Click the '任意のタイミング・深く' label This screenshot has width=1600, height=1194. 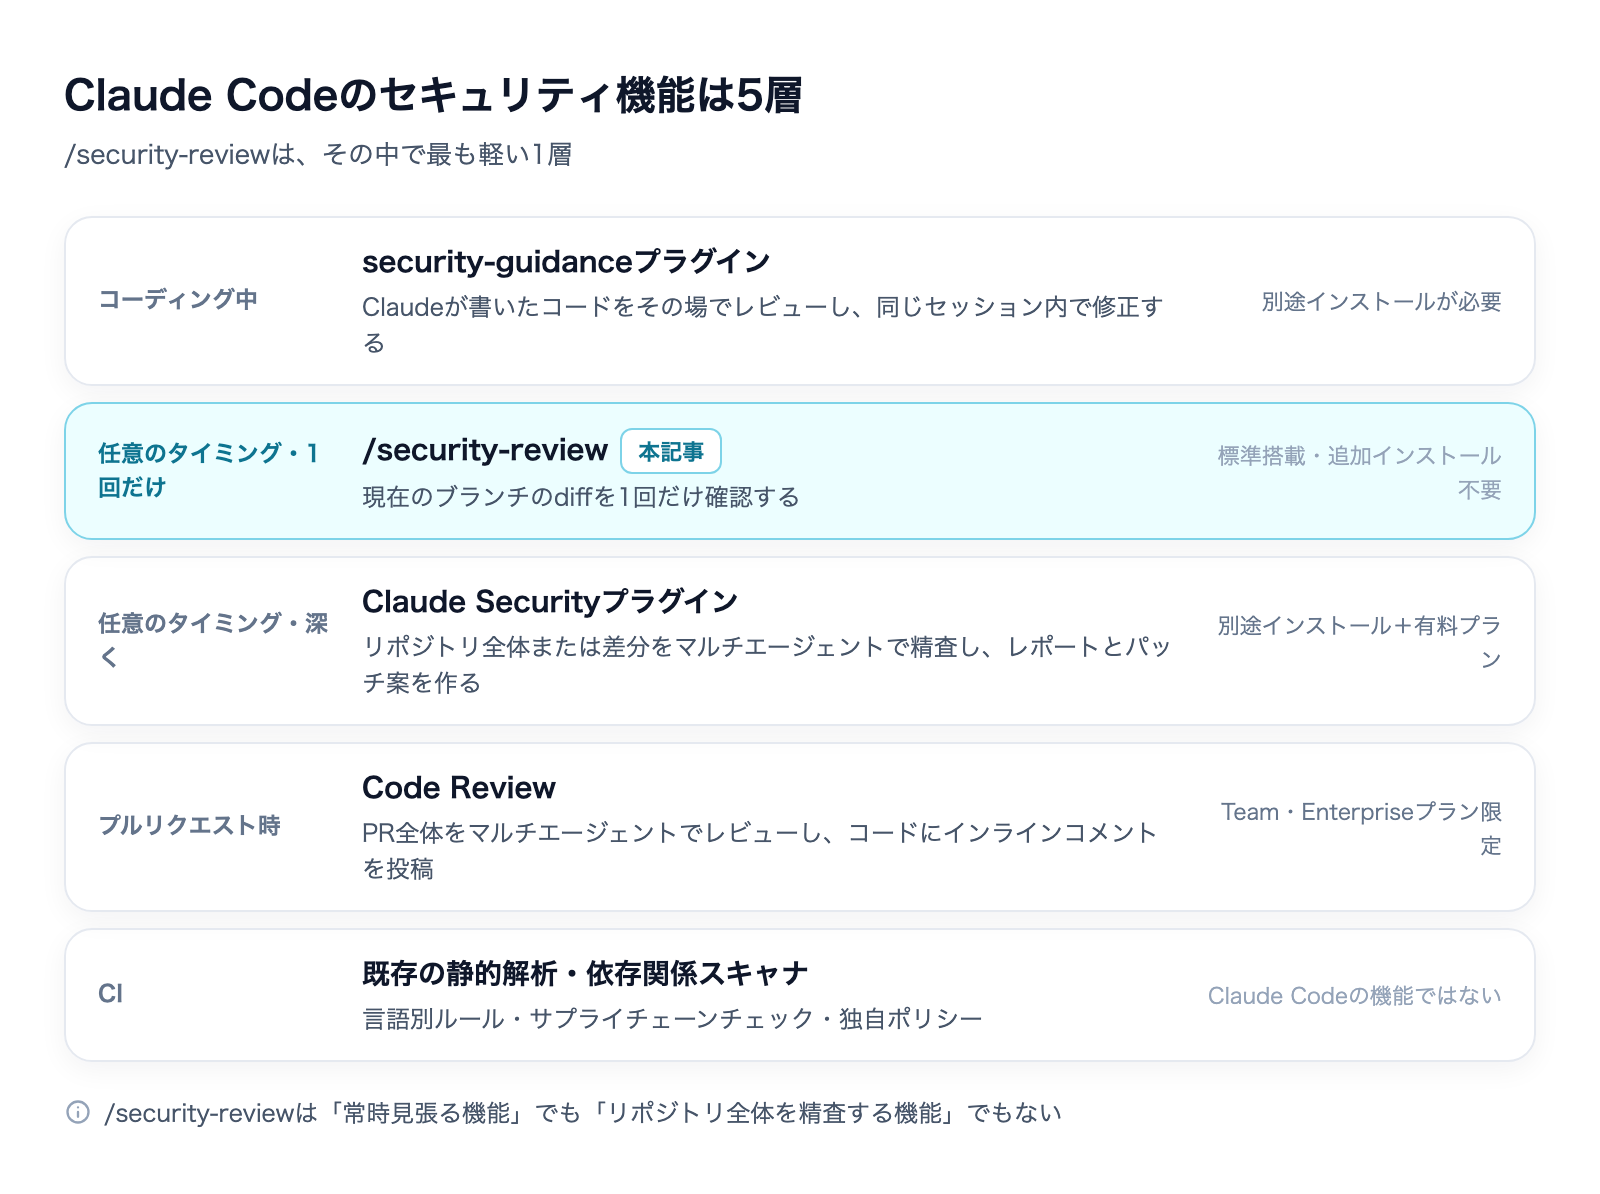coord(213,640)
